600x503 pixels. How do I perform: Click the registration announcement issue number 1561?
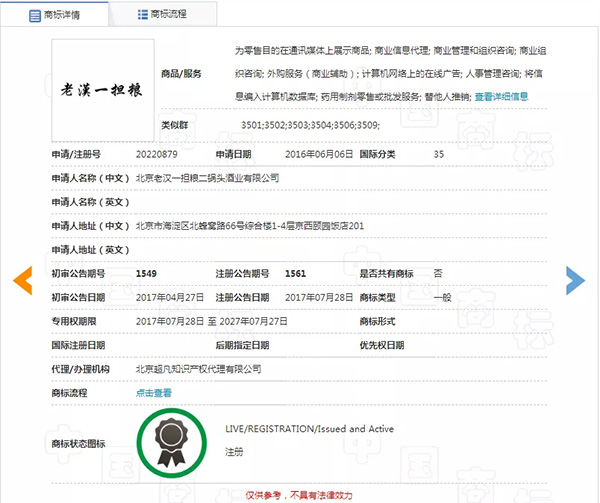(295, 273)
